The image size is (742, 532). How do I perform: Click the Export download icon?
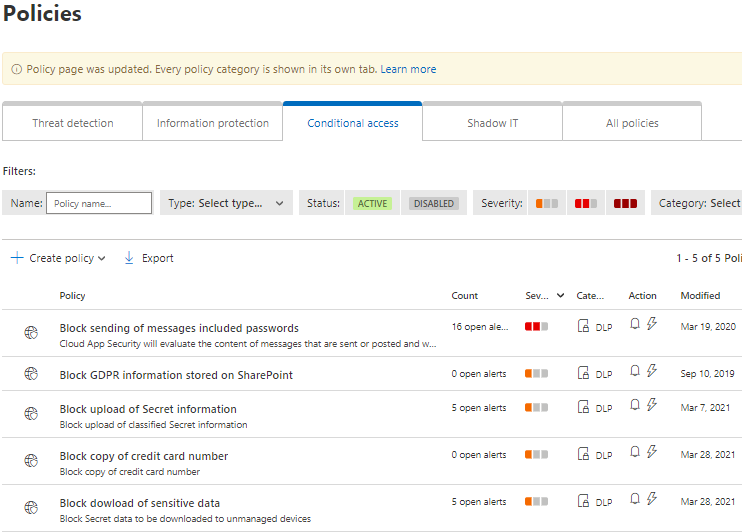coord(129,258)
